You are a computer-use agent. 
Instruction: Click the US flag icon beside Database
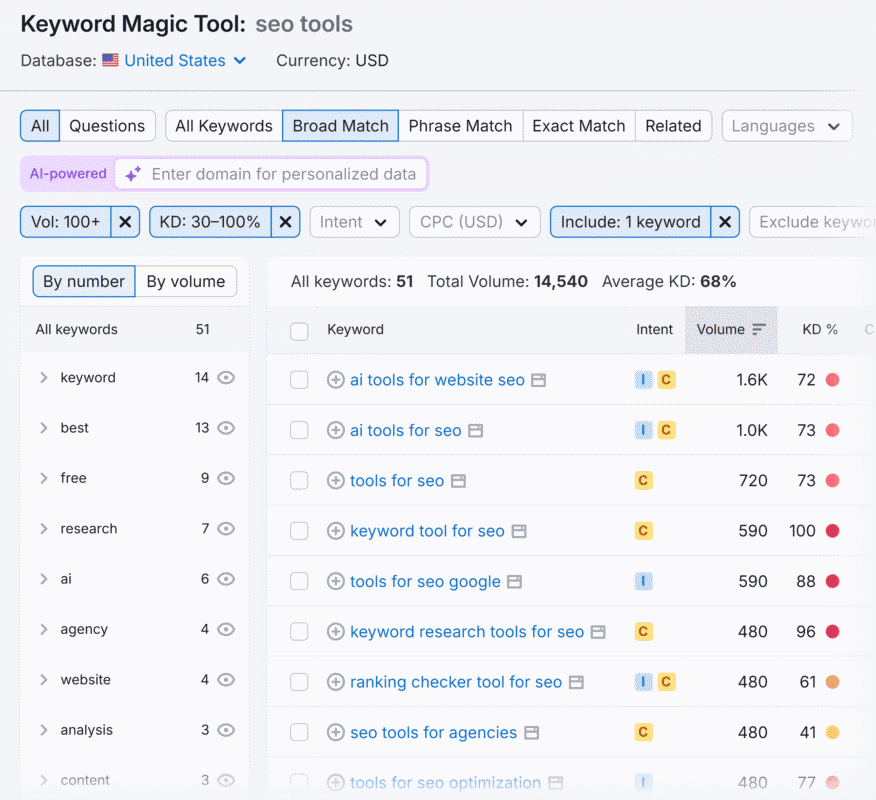(110, 60)
